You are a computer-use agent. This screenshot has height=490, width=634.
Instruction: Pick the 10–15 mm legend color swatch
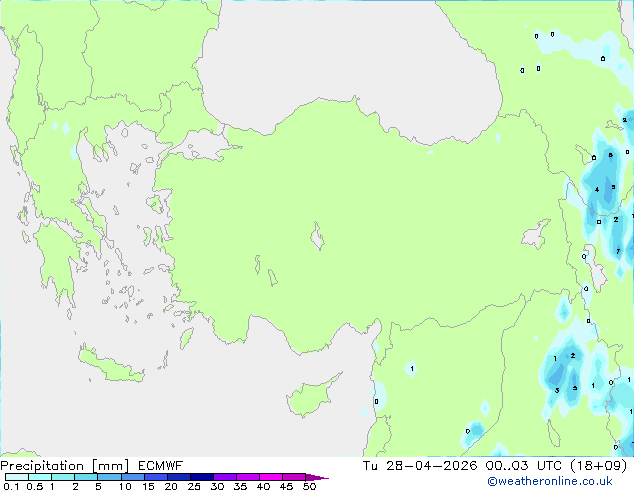coord(132,477)
